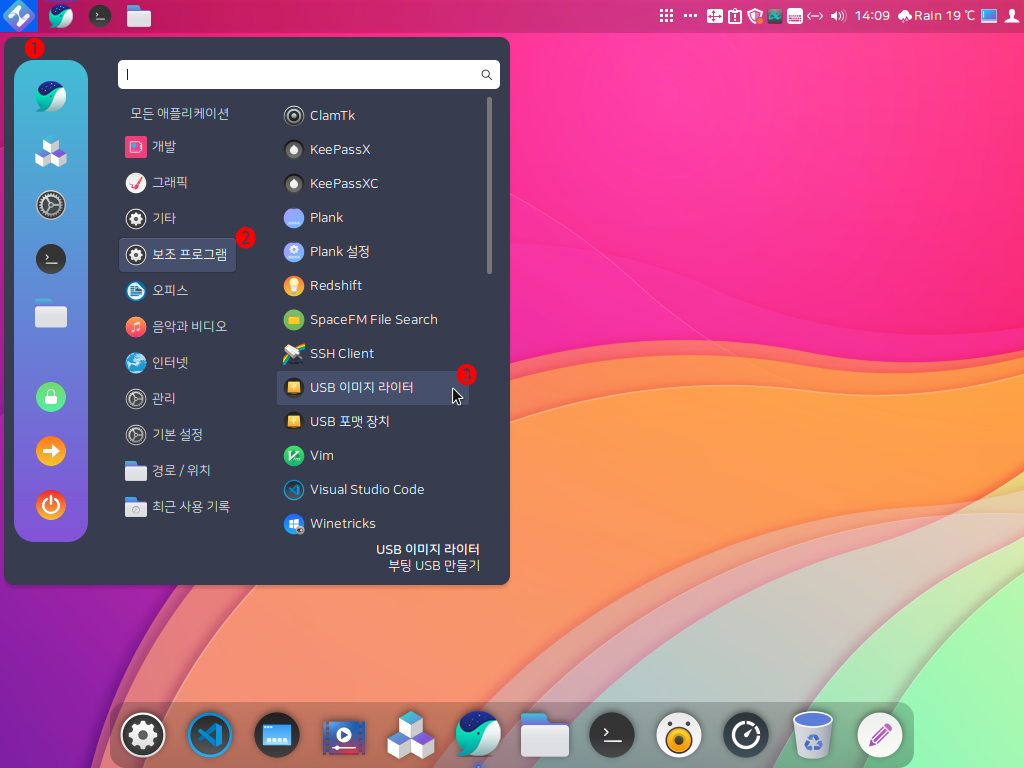Launch KeePassXC from the application list
The image size is (1024, 768).
343,184
